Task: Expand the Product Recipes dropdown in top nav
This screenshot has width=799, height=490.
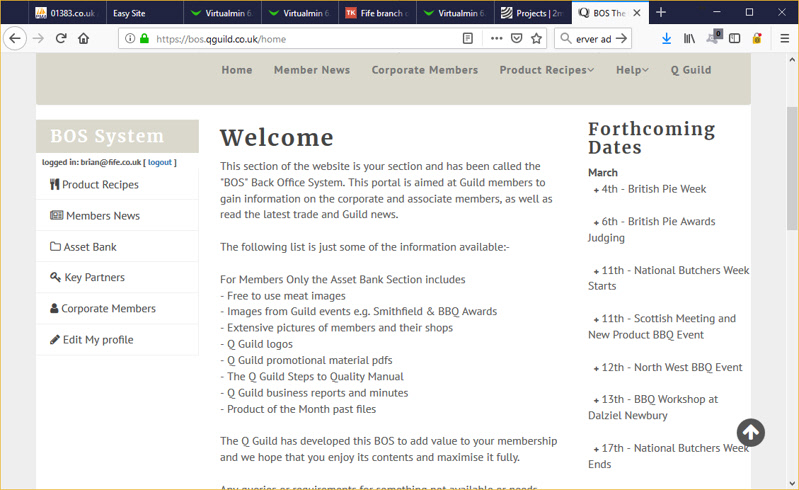Action: tap(546, 70)
